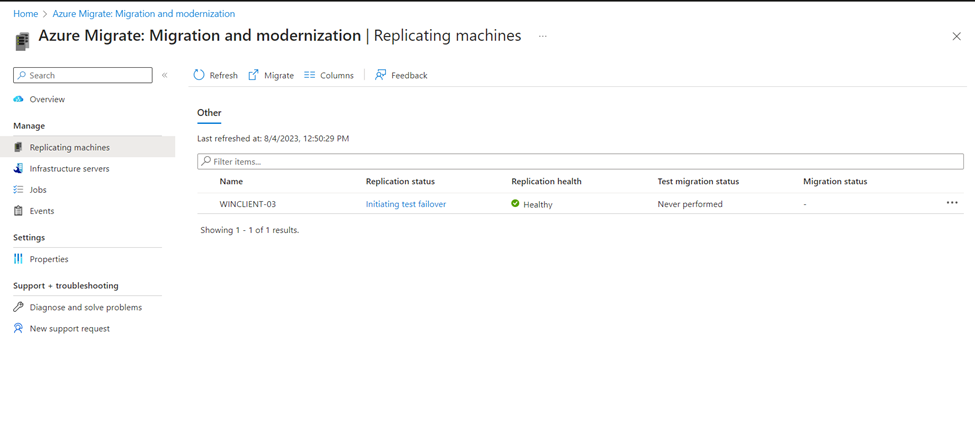The width and height of the screenshot is (975, 432).
Task: Open row actions for WINCLIENT-03
Action: click(x=952, y=203)
